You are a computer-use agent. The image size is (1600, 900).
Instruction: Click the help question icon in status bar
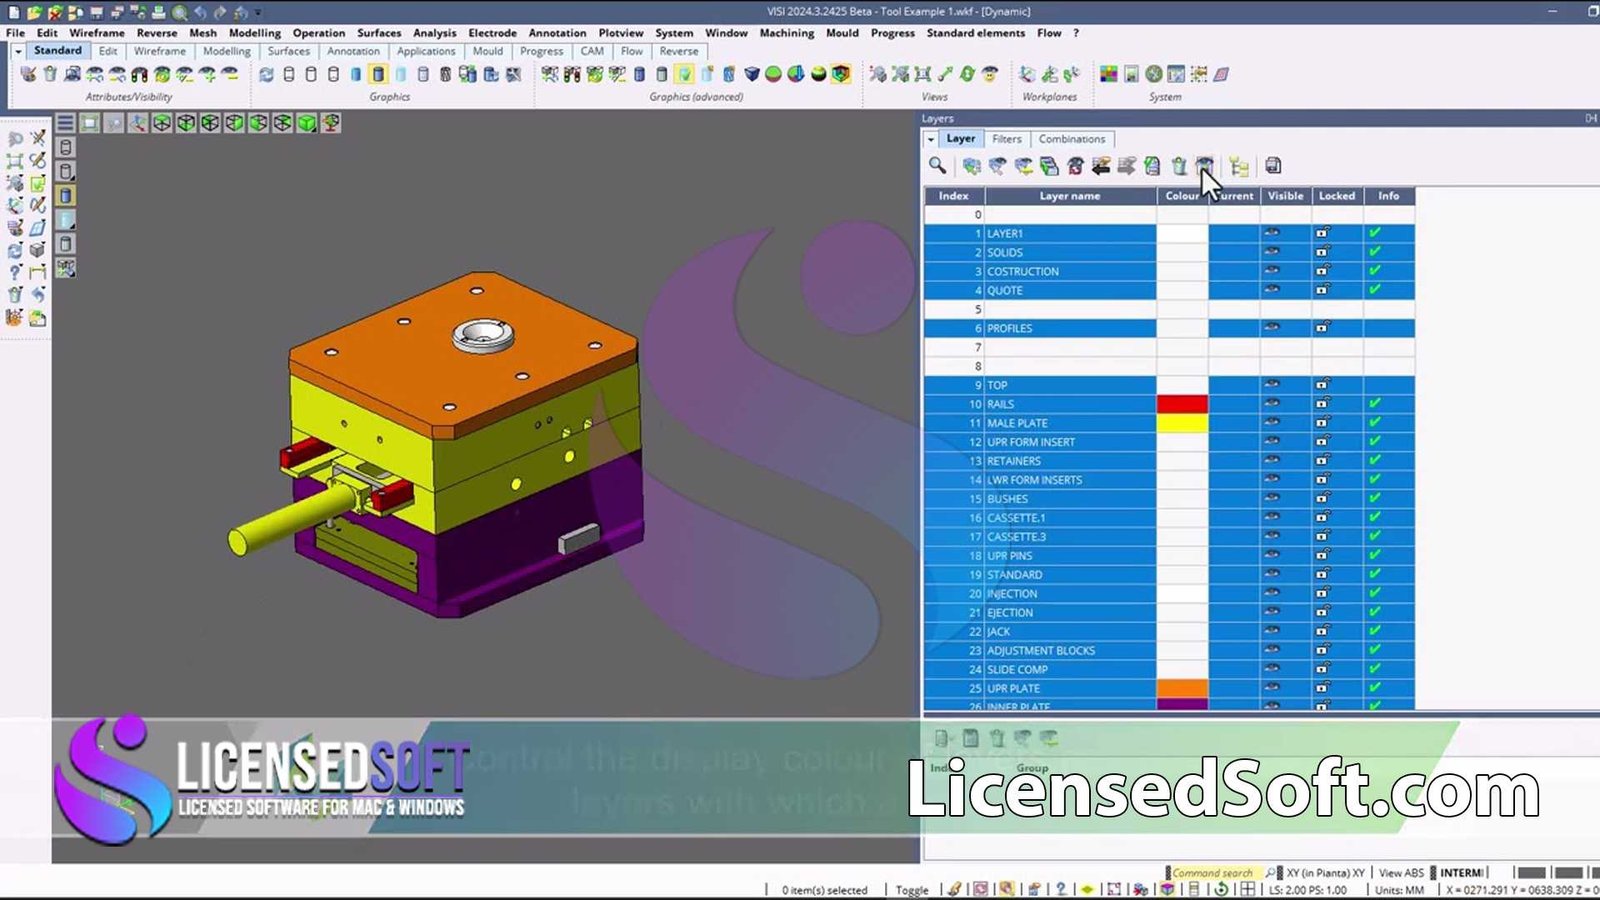point(1061,889)
